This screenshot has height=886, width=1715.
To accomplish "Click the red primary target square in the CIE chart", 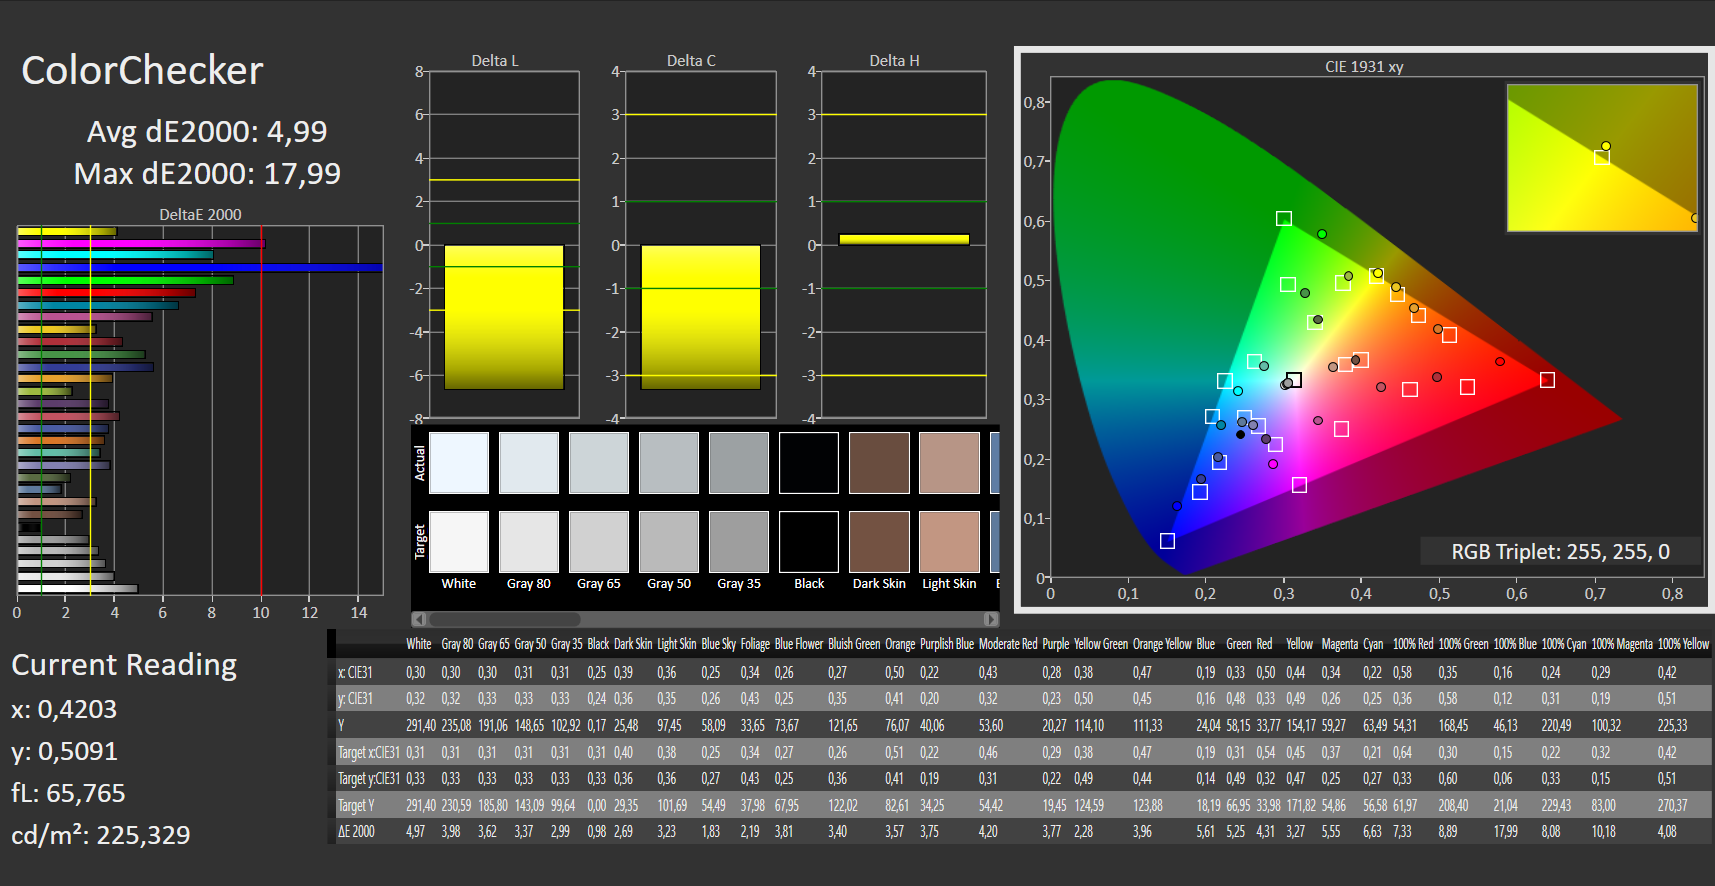I will click(1547, 380).
